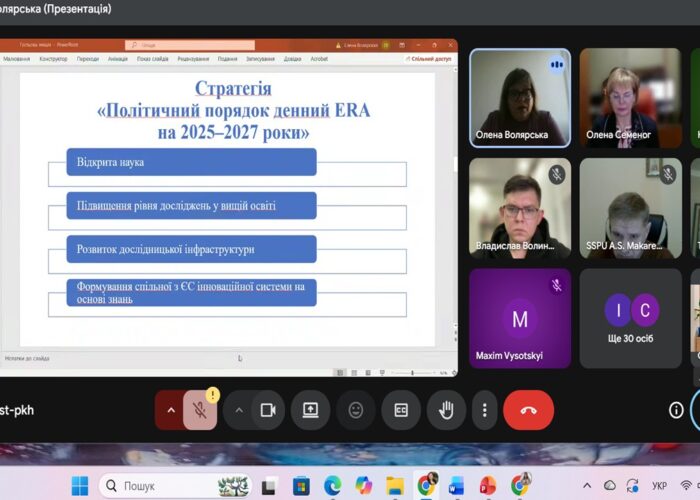The image size is (700, 500).
Task: Click the red leave call button
Action: coord(528,410)
